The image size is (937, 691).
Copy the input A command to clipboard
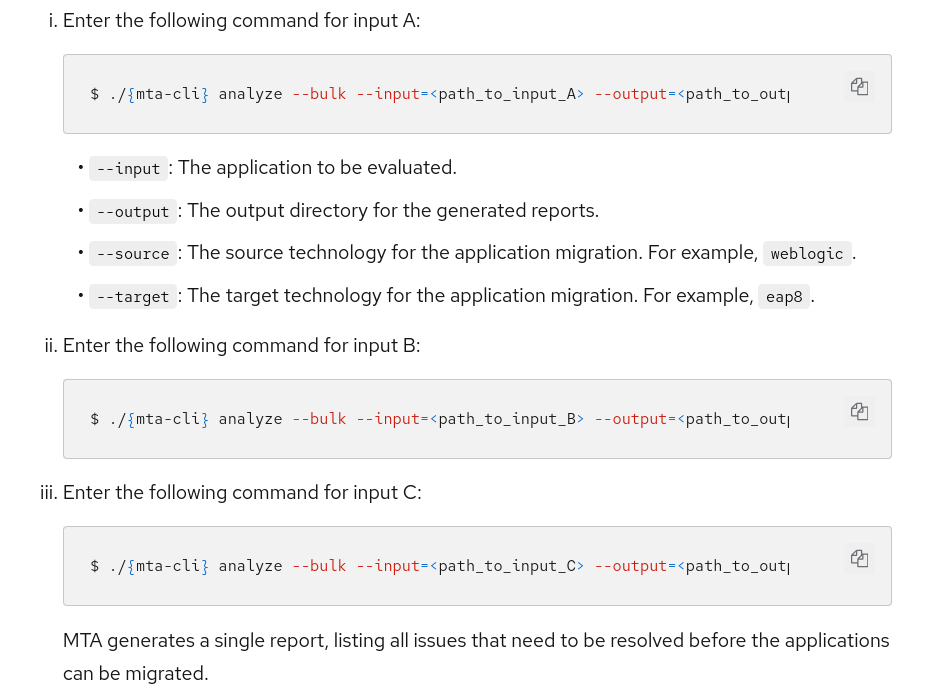[859, 87]
